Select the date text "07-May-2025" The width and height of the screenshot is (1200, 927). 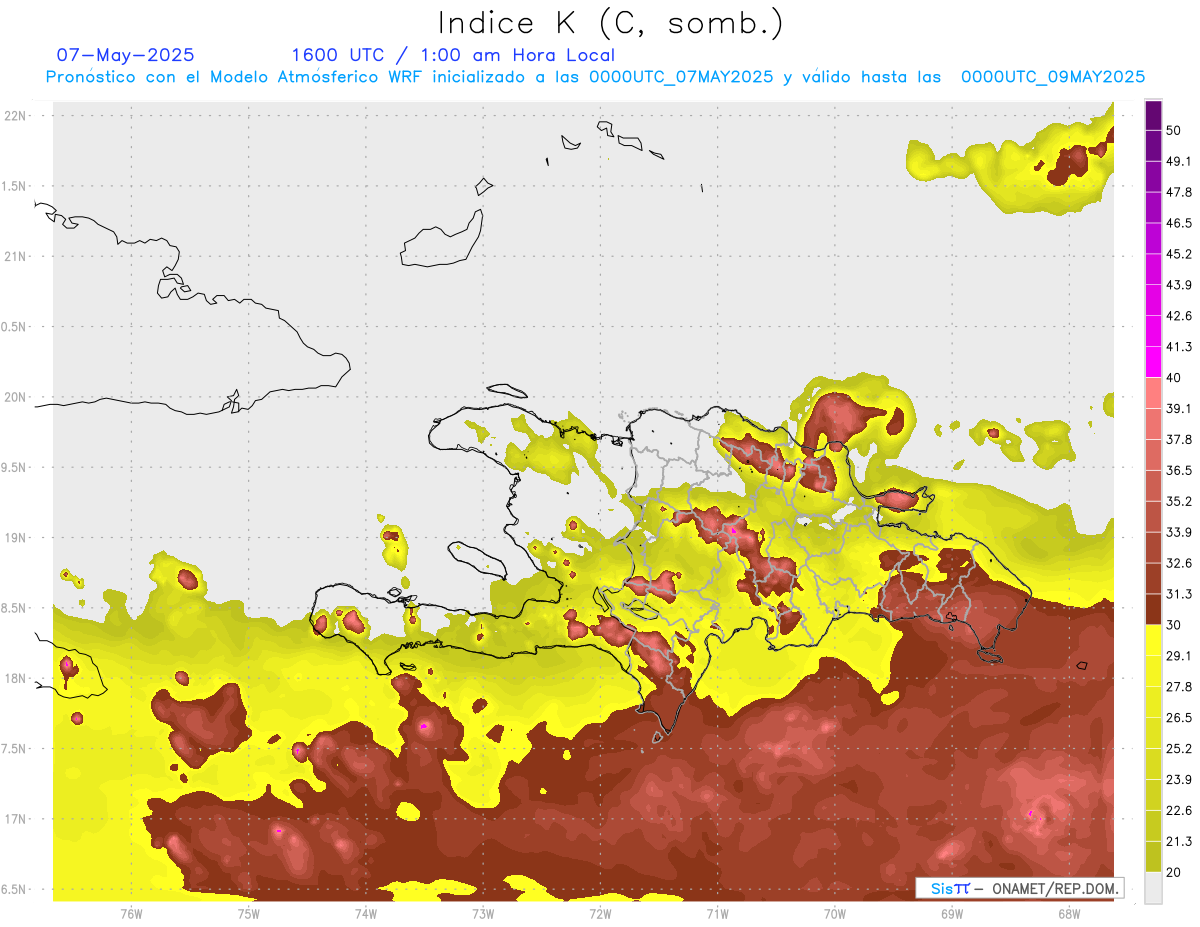tap(126, 55)
